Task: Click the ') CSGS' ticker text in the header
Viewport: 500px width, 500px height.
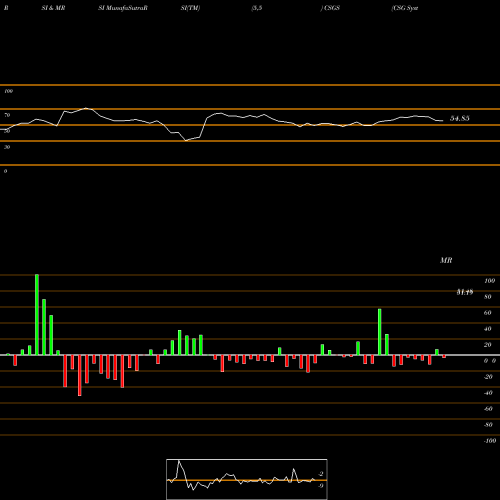Action: [330, 8]
